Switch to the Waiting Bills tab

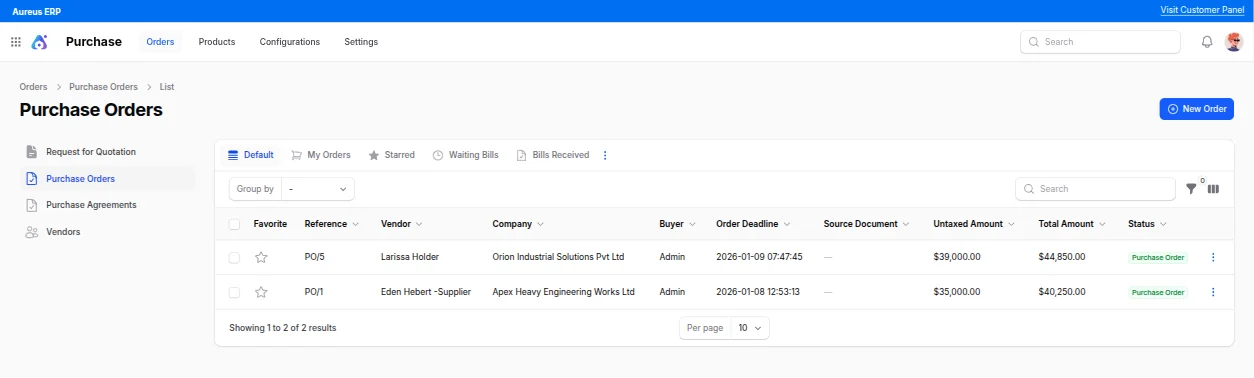point(466,155)
